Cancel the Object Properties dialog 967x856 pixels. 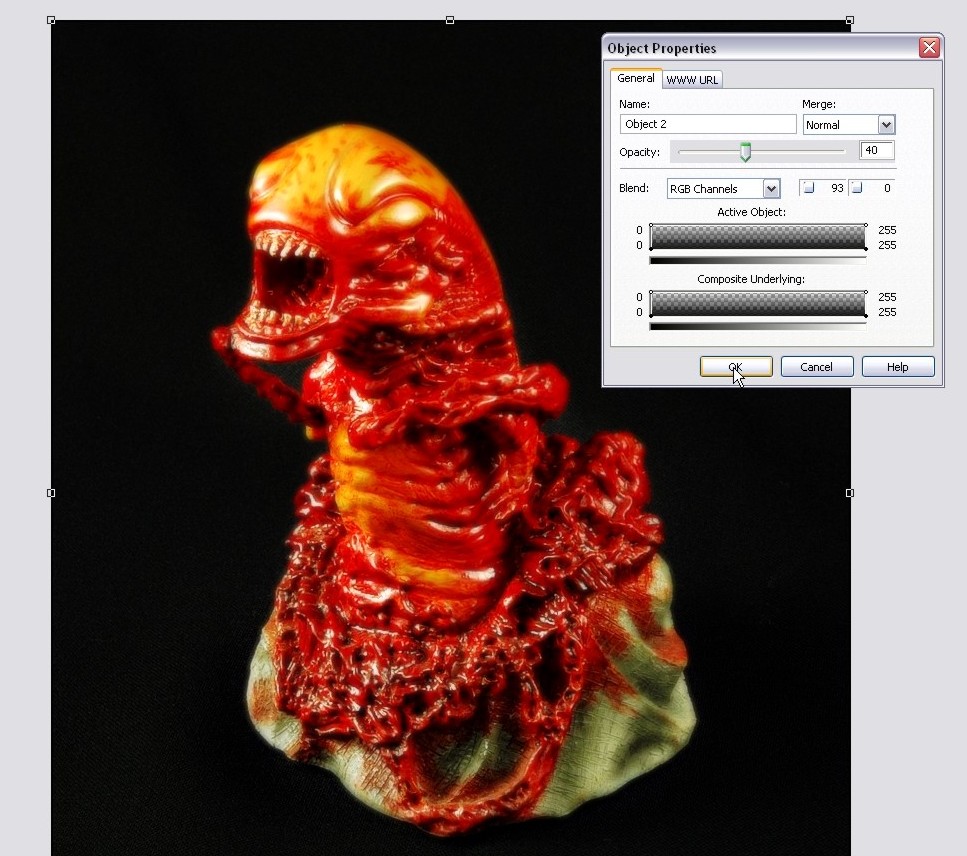[x=817, y=366]
